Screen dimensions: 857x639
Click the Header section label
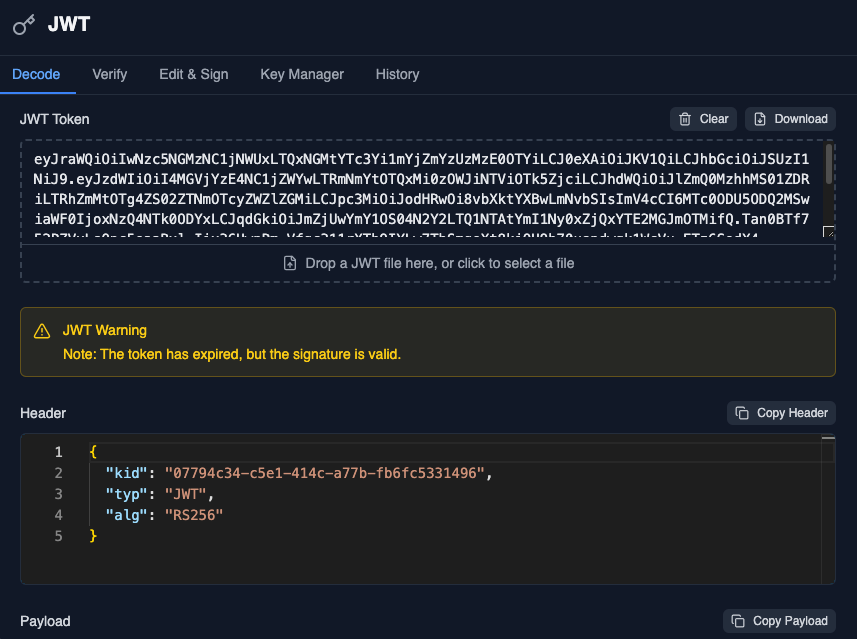(x=43, y=413)
